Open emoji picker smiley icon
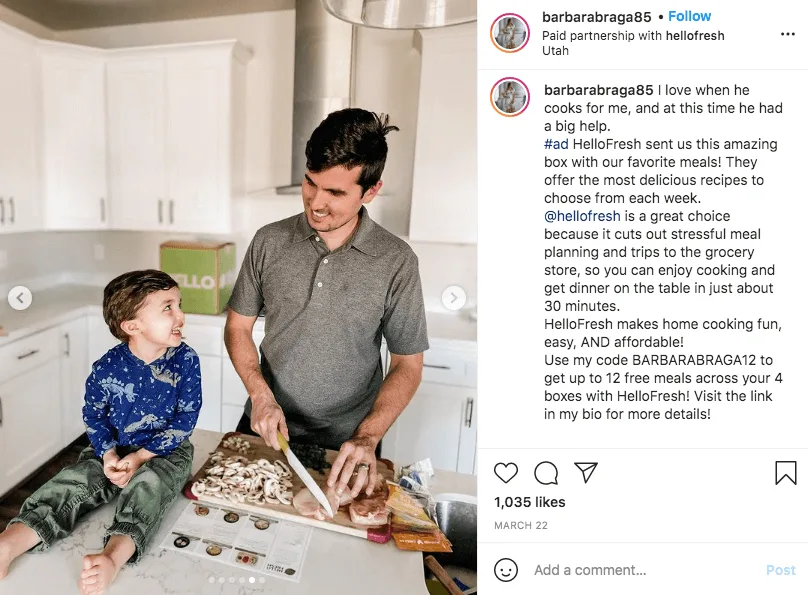808x595 pixels. point(506,570)
